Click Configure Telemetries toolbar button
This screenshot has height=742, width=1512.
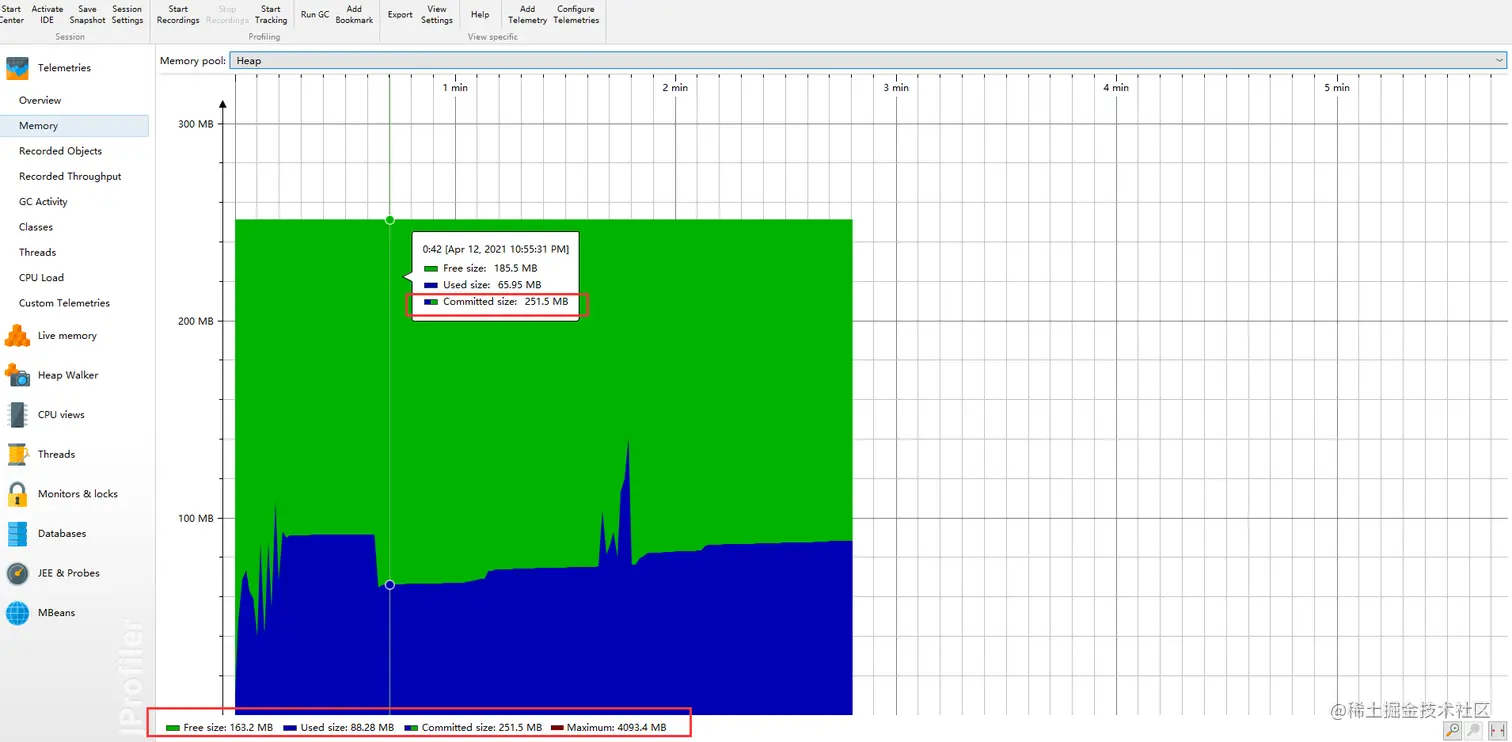click(x=576, y=14)
